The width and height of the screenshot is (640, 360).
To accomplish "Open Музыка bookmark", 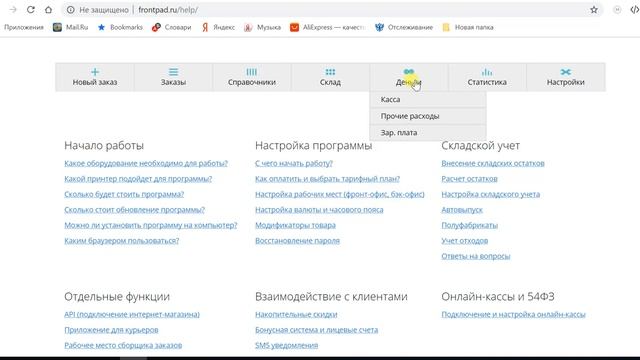I will [262, 27].
